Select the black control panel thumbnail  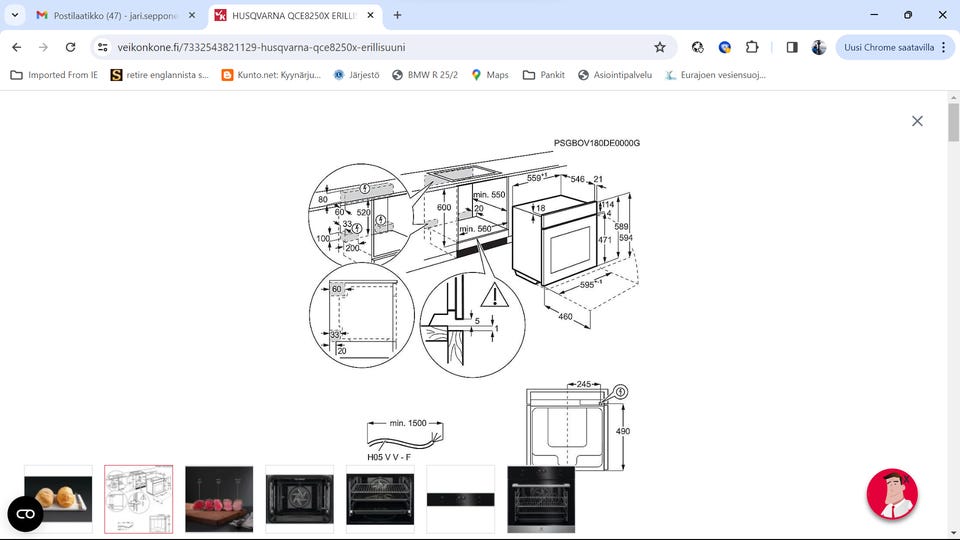coord(460,499)
